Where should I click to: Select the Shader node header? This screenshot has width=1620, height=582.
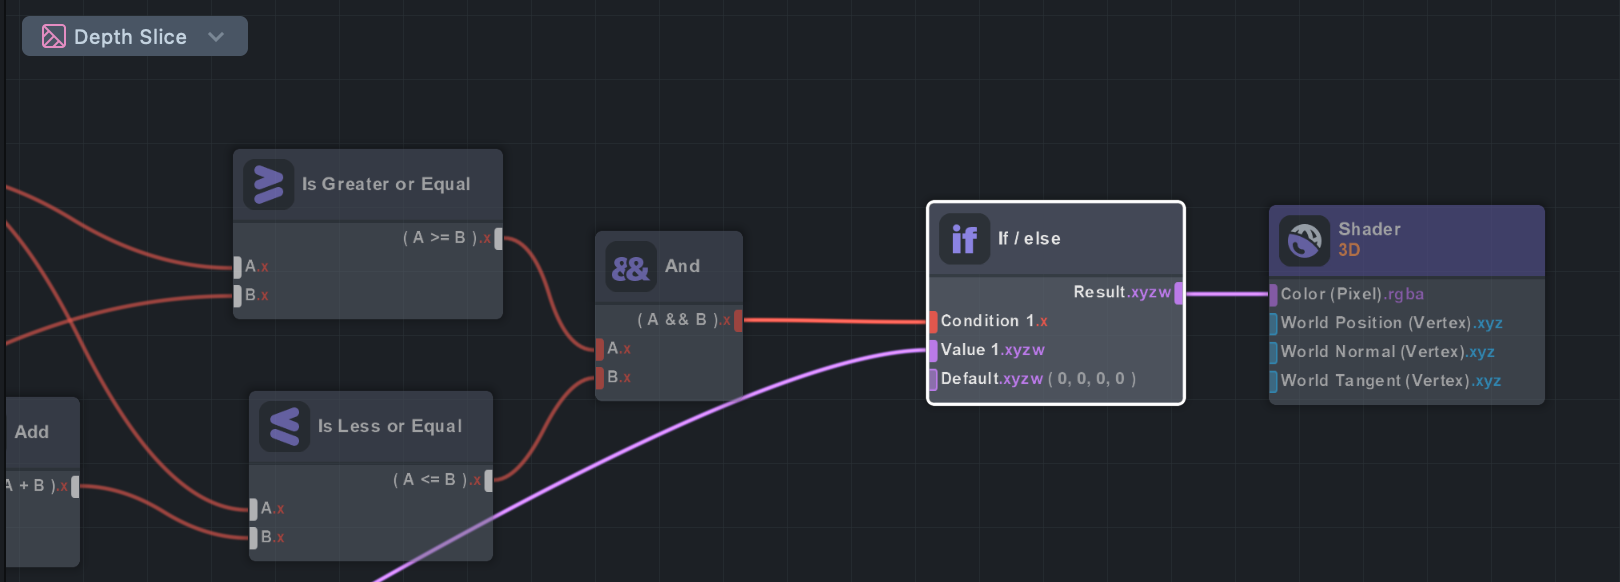pyautogui.click(x=1406, y=240)
